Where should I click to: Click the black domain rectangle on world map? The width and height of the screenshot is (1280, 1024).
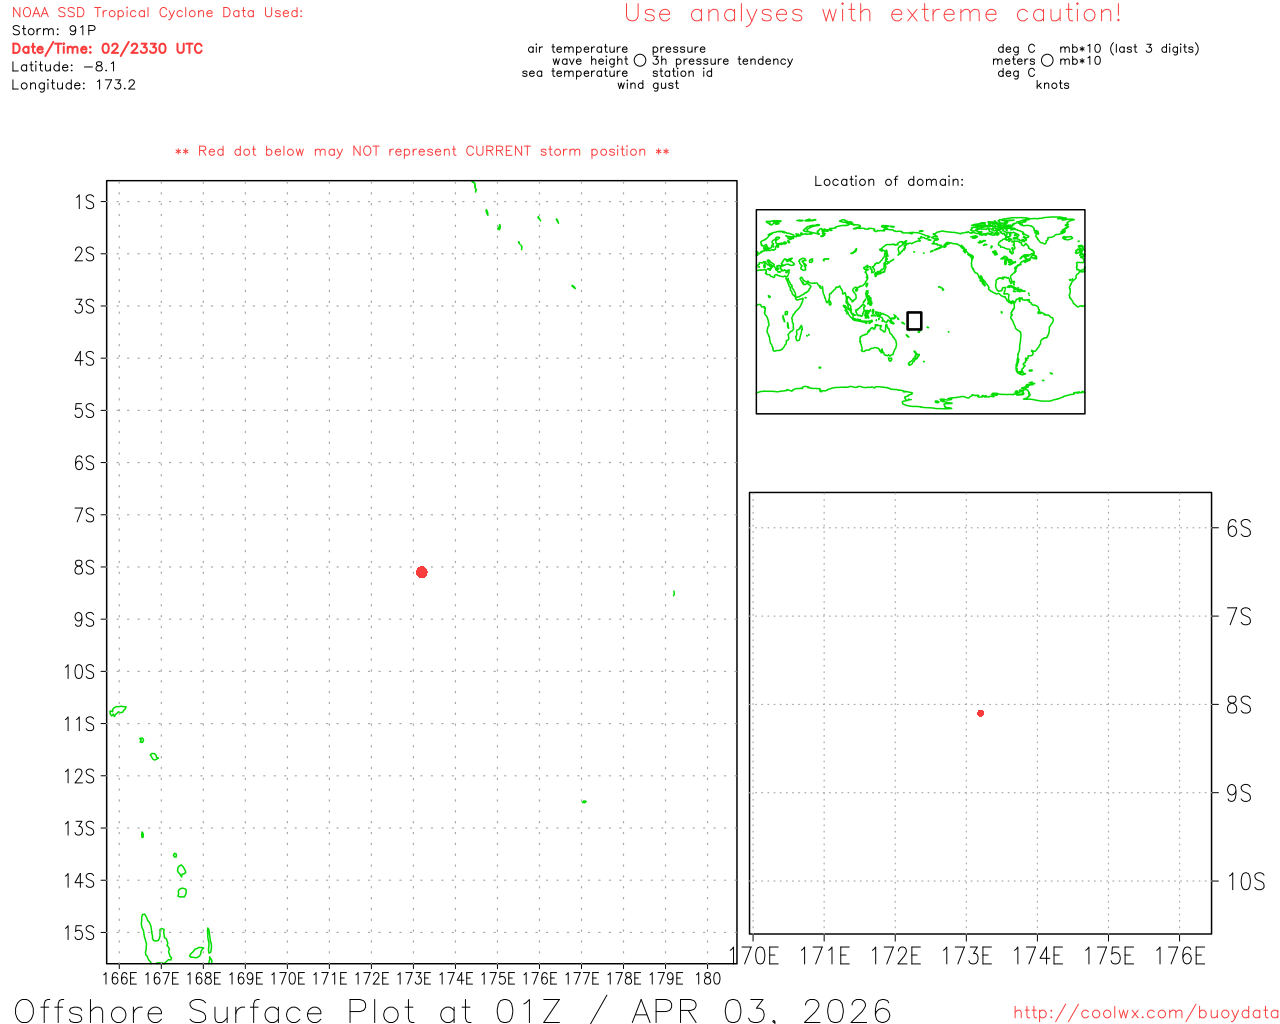[x=914, y=321]
